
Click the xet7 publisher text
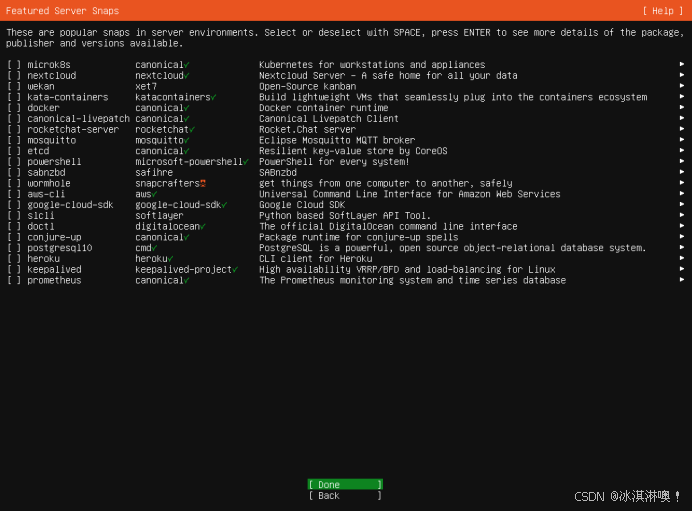coord(146,86)
